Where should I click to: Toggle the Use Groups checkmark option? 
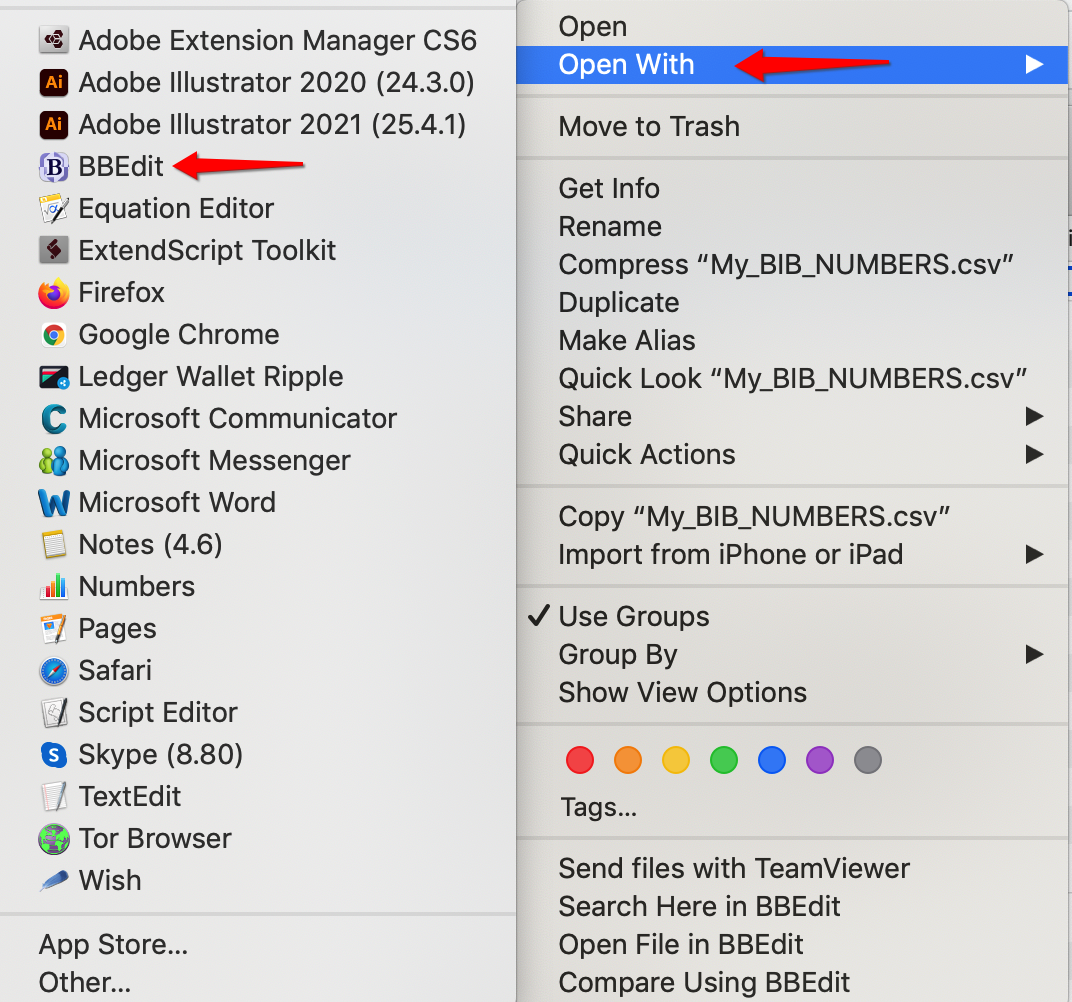tap(633, 617)
